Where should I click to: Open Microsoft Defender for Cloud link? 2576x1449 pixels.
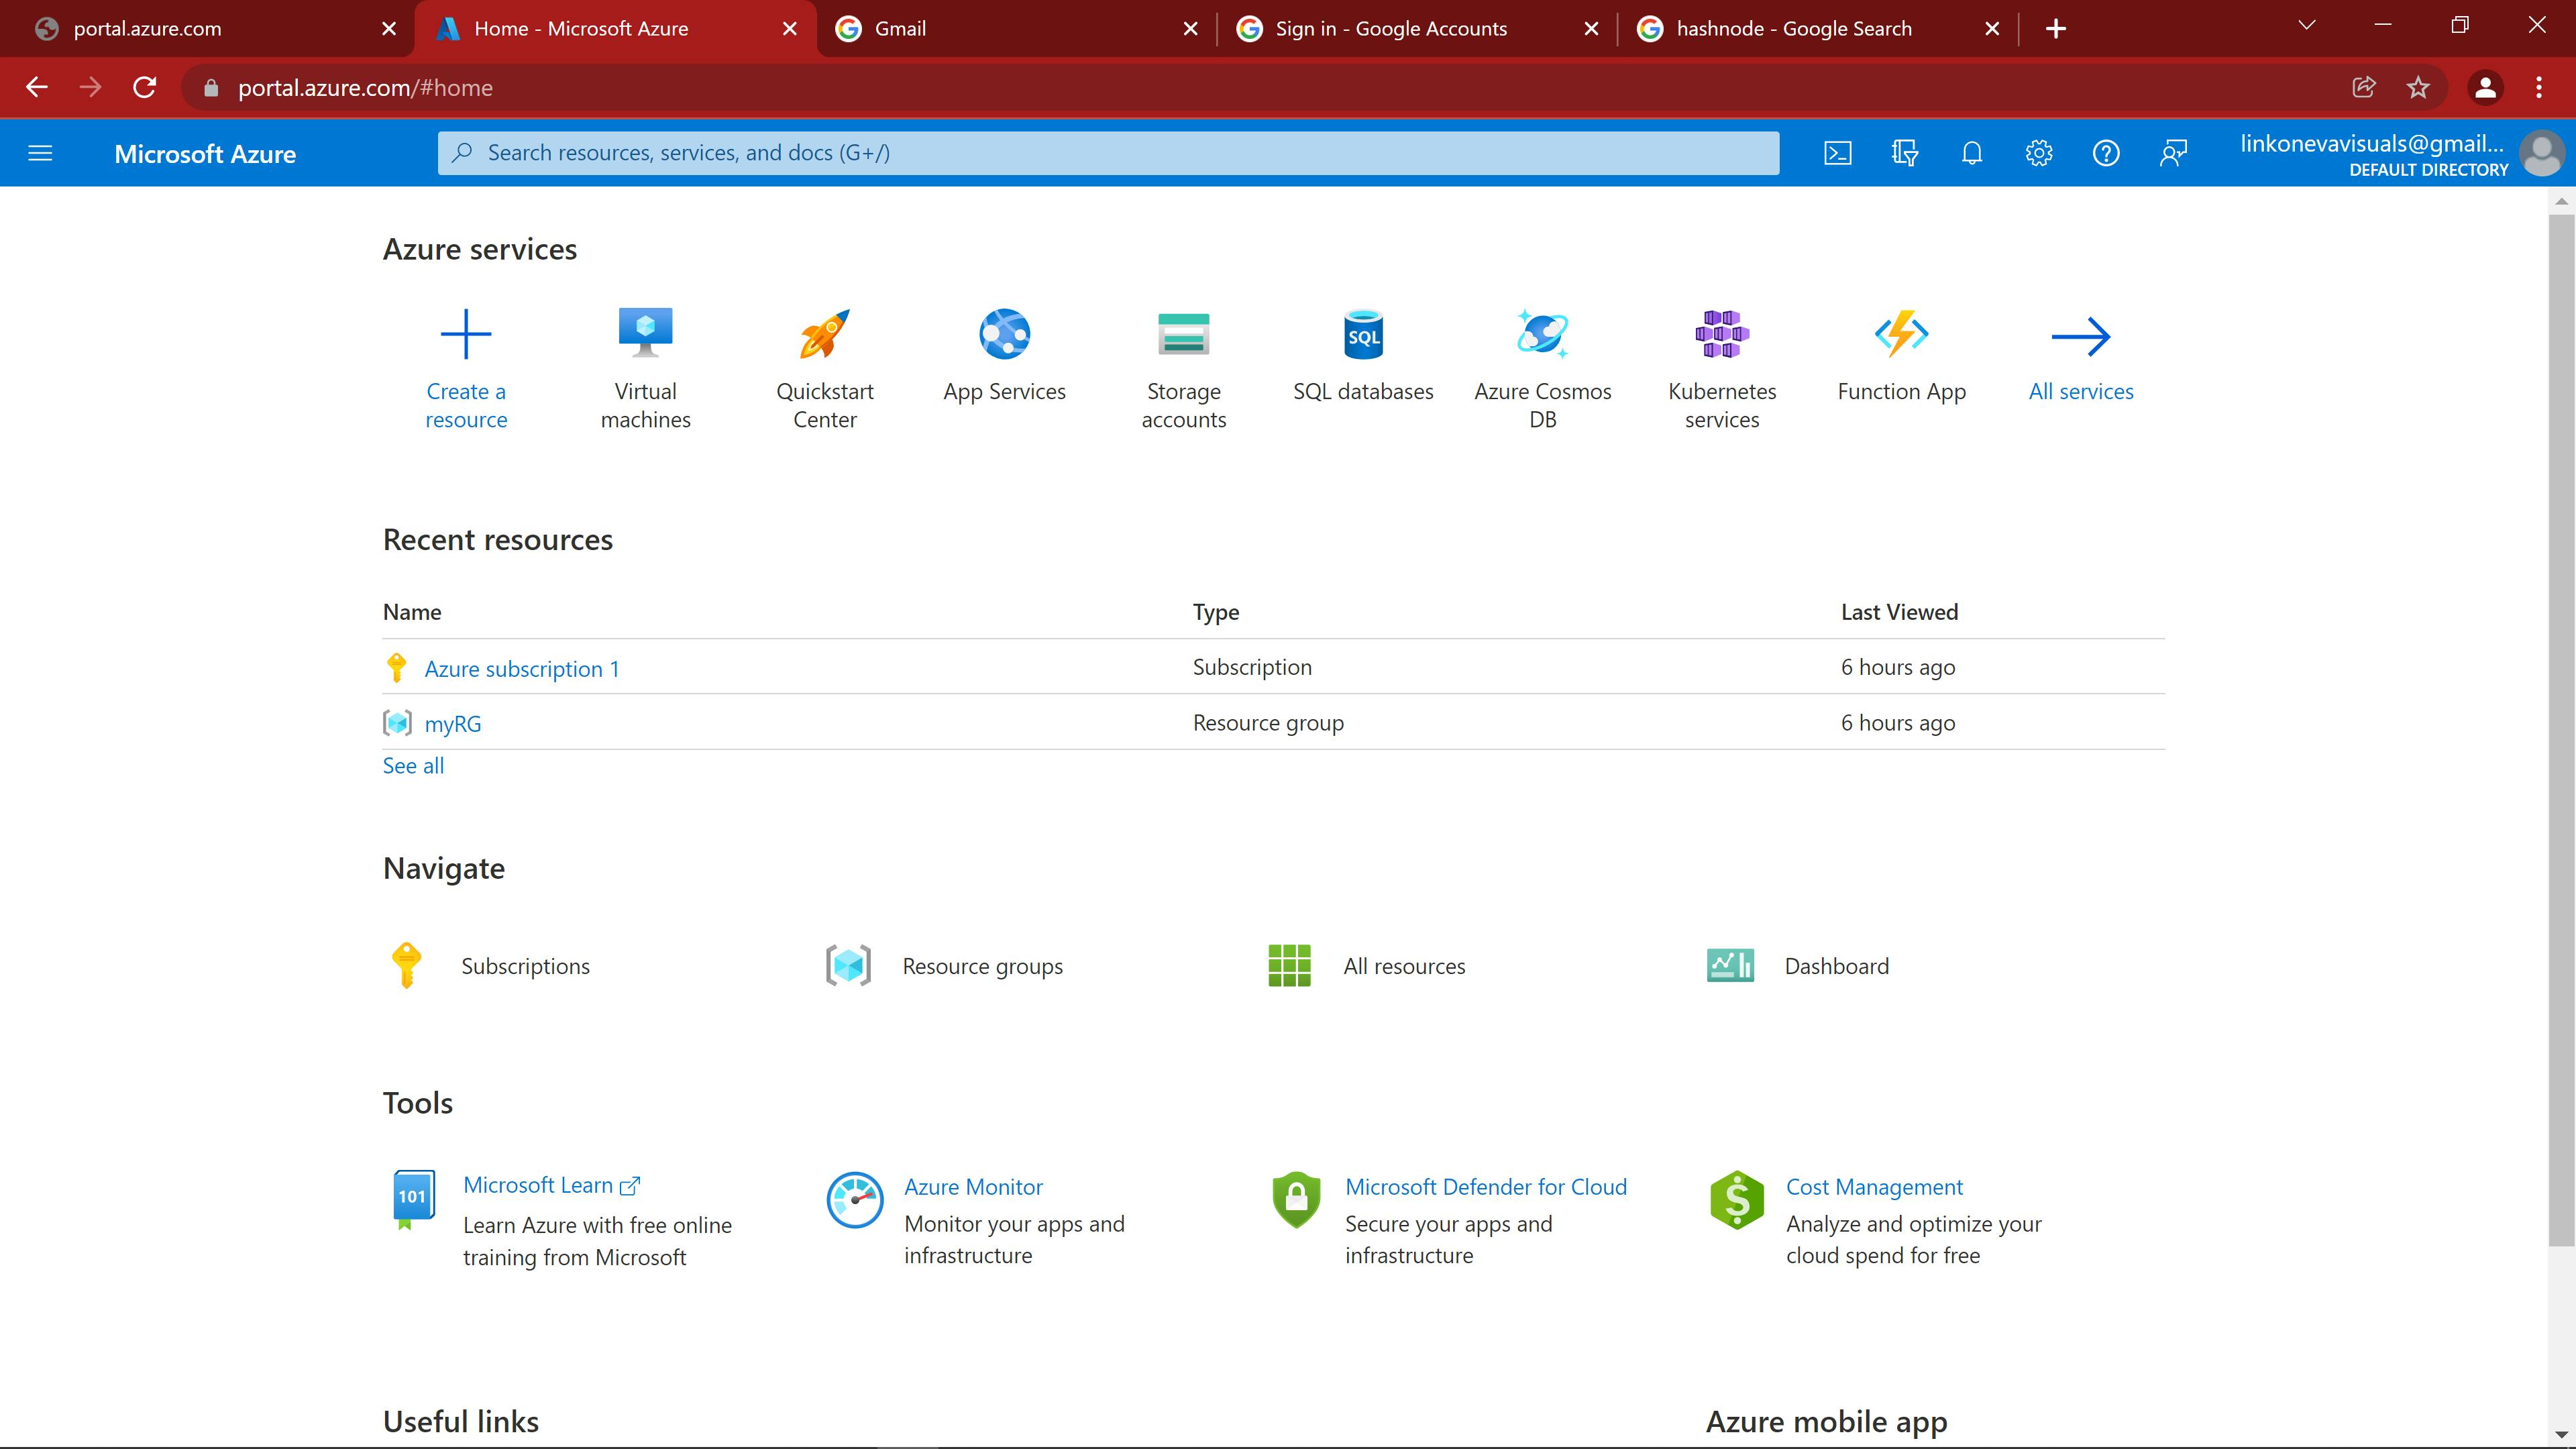(x=1486, y=1187)
